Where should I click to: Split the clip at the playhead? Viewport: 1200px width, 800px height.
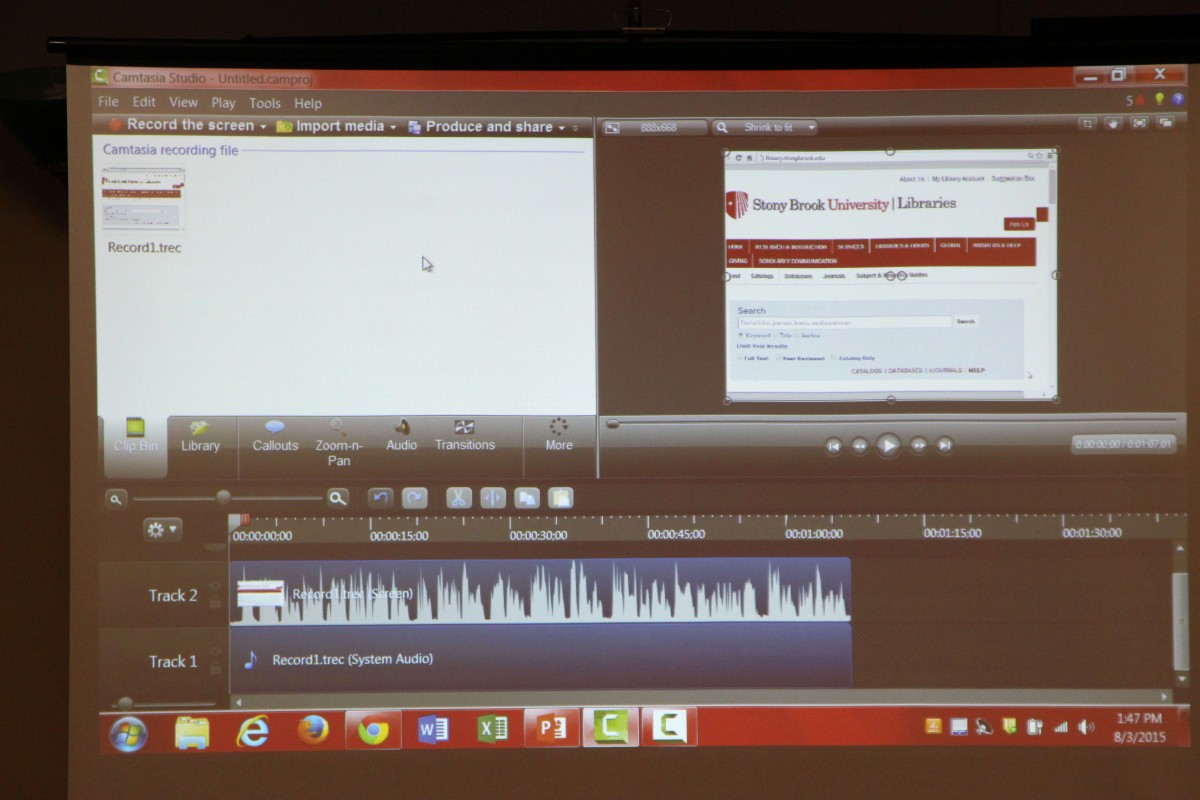tap(493, 497)
